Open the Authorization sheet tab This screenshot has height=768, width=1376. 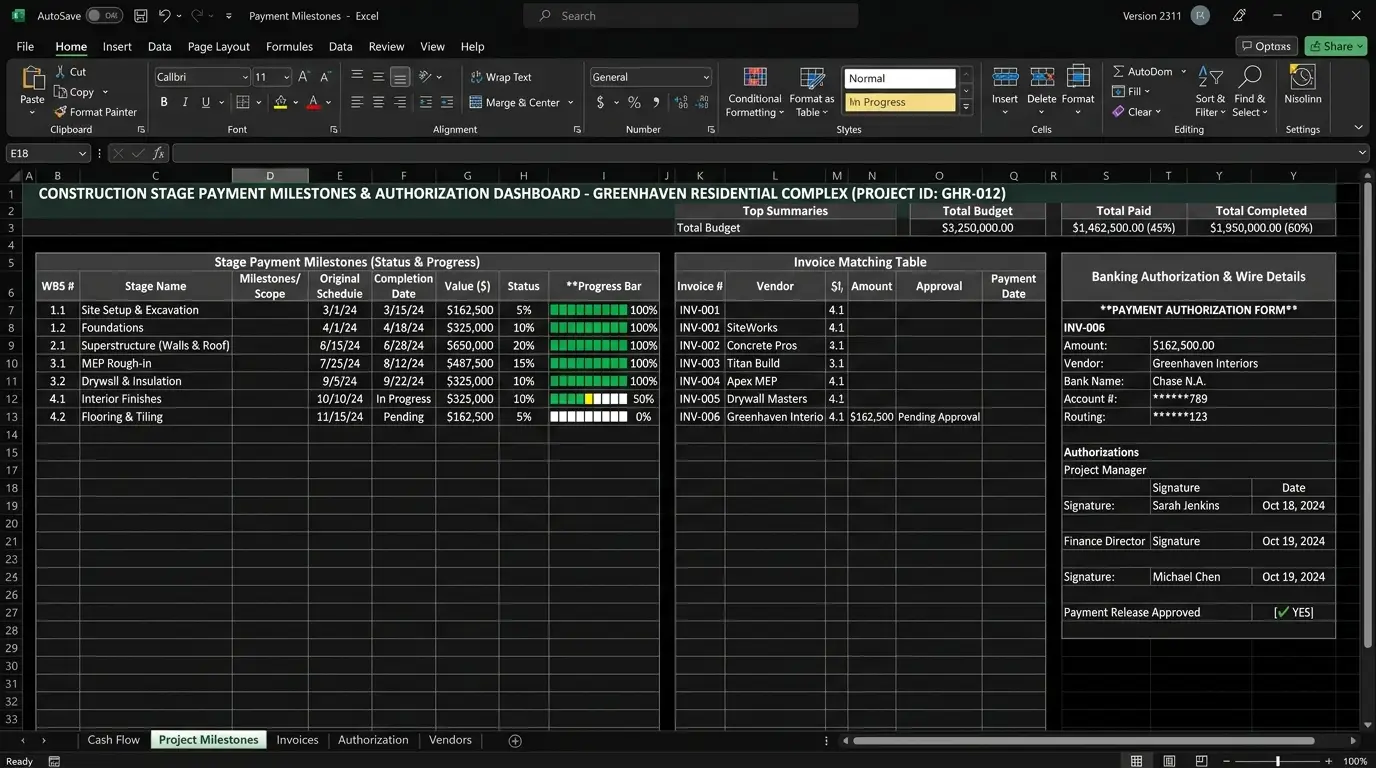coord(373,740)
